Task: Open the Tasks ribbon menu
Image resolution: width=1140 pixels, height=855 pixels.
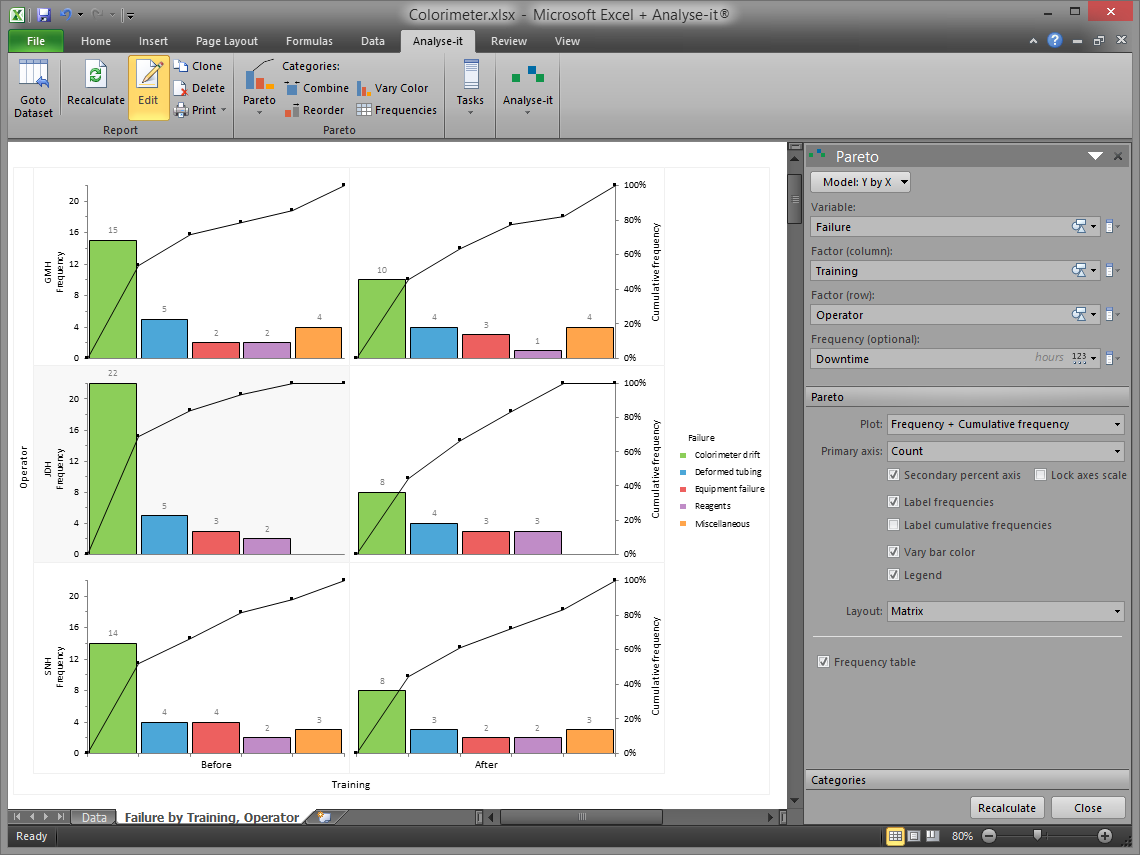Action: pyautogui.click(x=470, y=87)
